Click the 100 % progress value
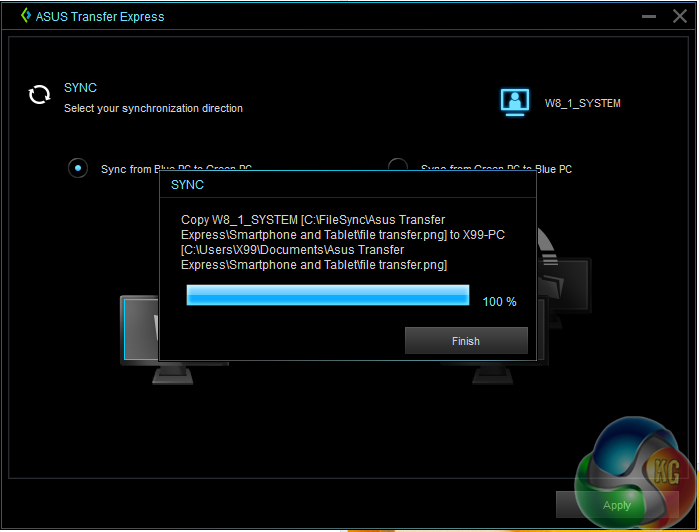Viewport: 699px width, 532px height. [x=499, y=302]
